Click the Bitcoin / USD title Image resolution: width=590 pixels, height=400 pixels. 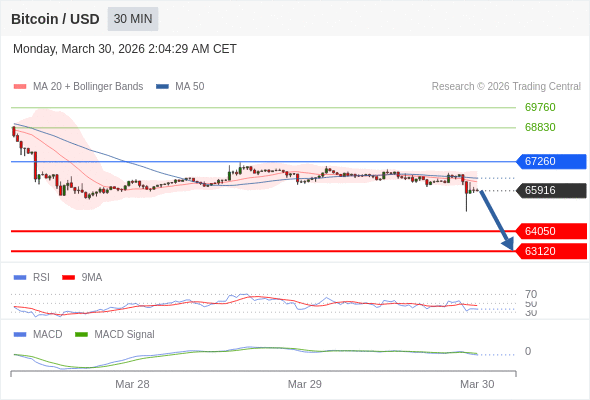[55, 19]
